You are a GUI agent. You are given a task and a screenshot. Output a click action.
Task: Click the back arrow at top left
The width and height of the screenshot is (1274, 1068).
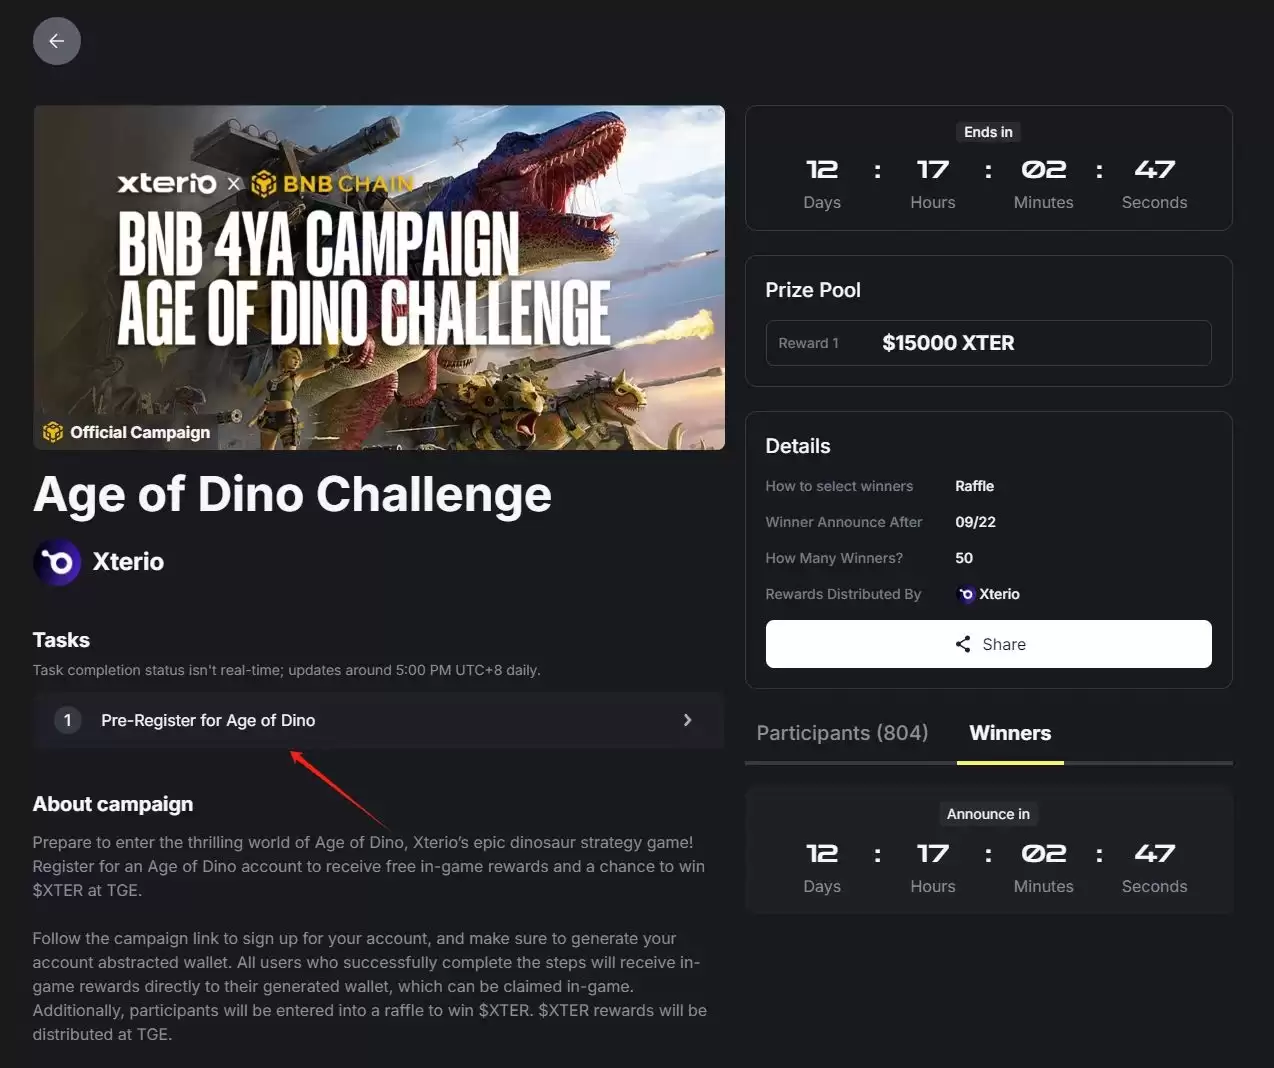coord(56,40)
